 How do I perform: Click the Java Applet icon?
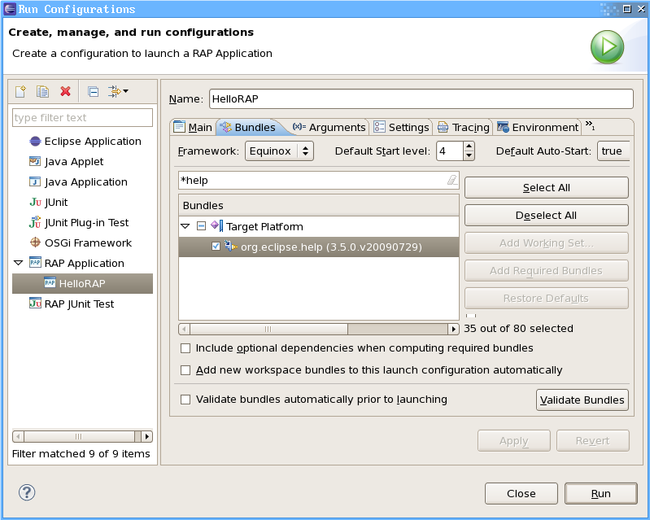pyautogui.click(x=35, y=161)
